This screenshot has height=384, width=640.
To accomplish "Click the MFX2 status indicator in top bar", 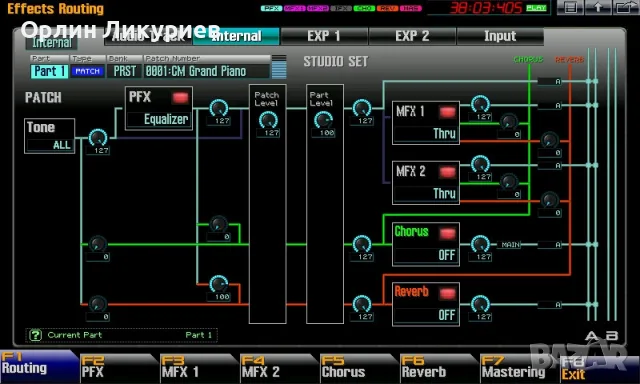I will click(x=318, y=8).
